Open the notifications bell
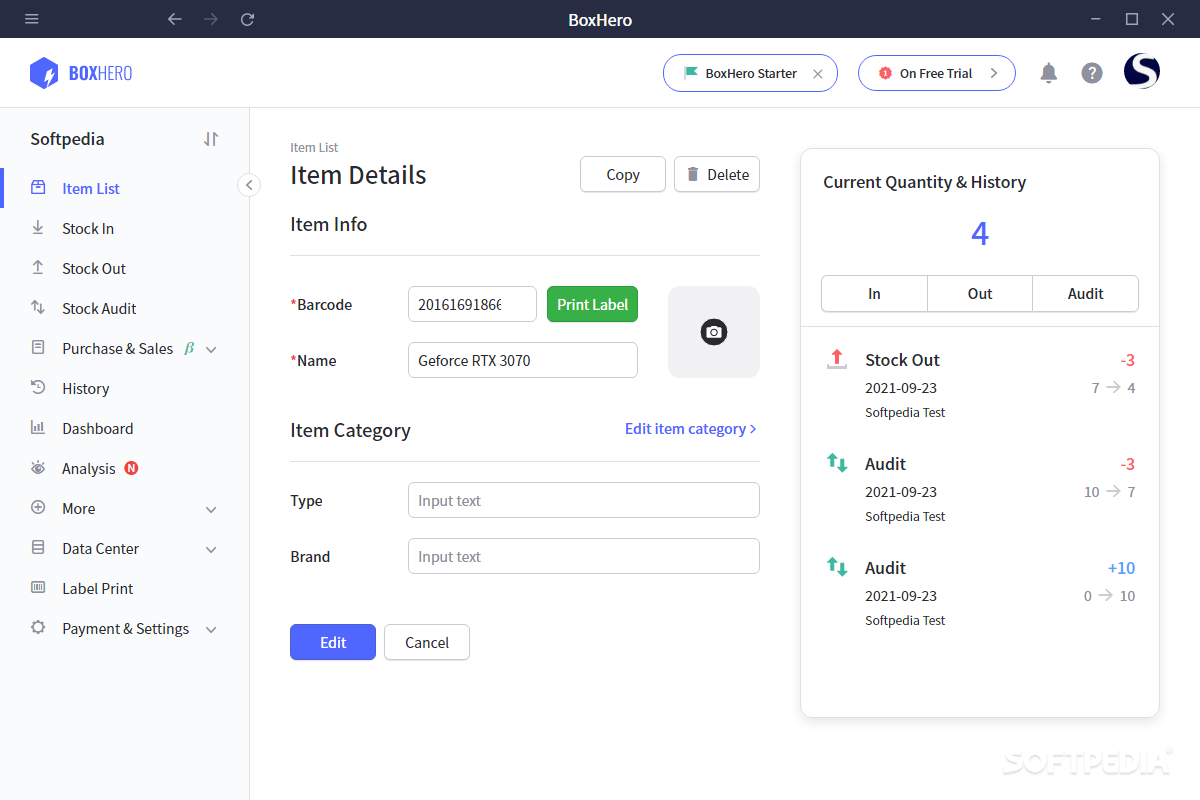Screen dimensions: 1200x800 [1048, 73]
